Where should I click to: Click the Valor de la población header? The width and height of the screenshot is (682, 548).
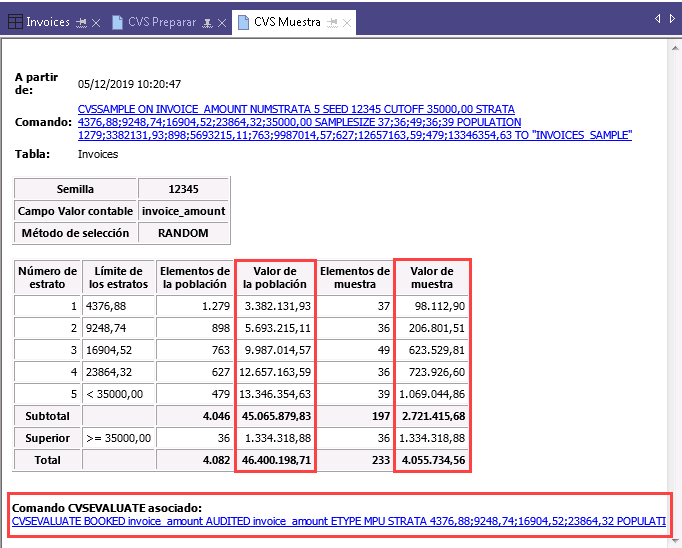[x=275, y=278]
